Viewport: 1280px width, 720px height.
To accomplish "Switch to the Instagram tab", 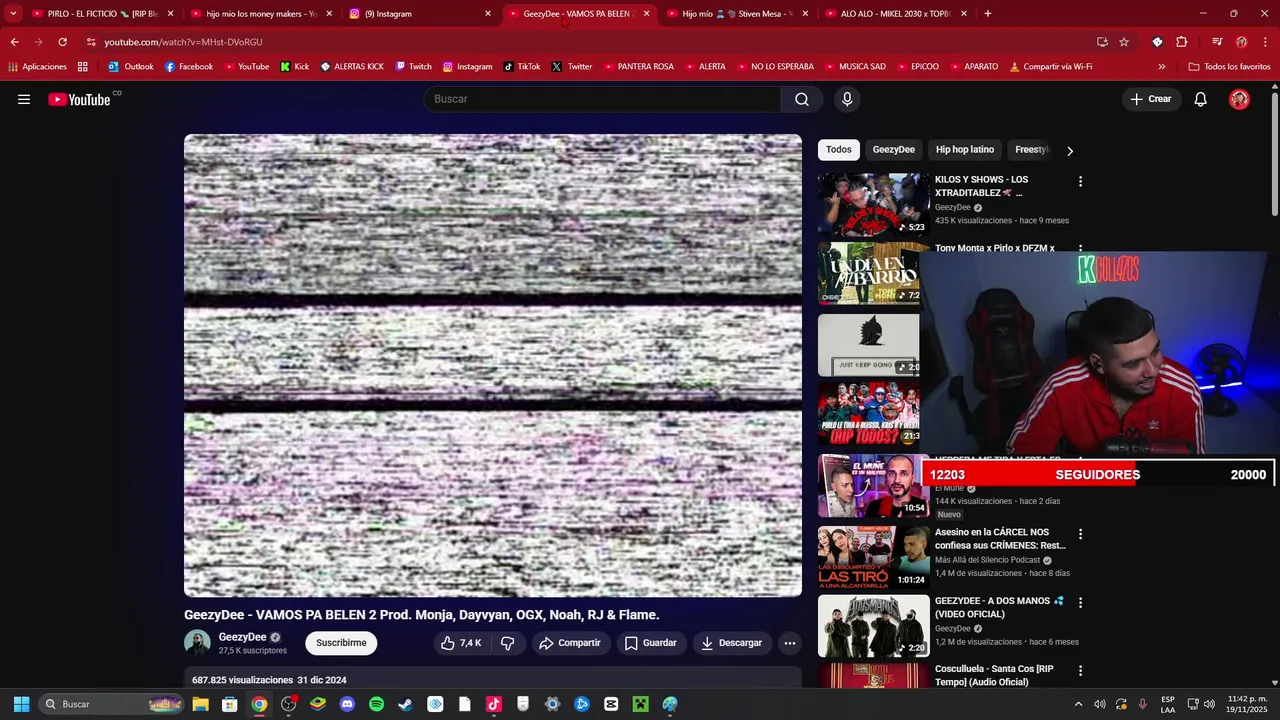I will point(420,14).
